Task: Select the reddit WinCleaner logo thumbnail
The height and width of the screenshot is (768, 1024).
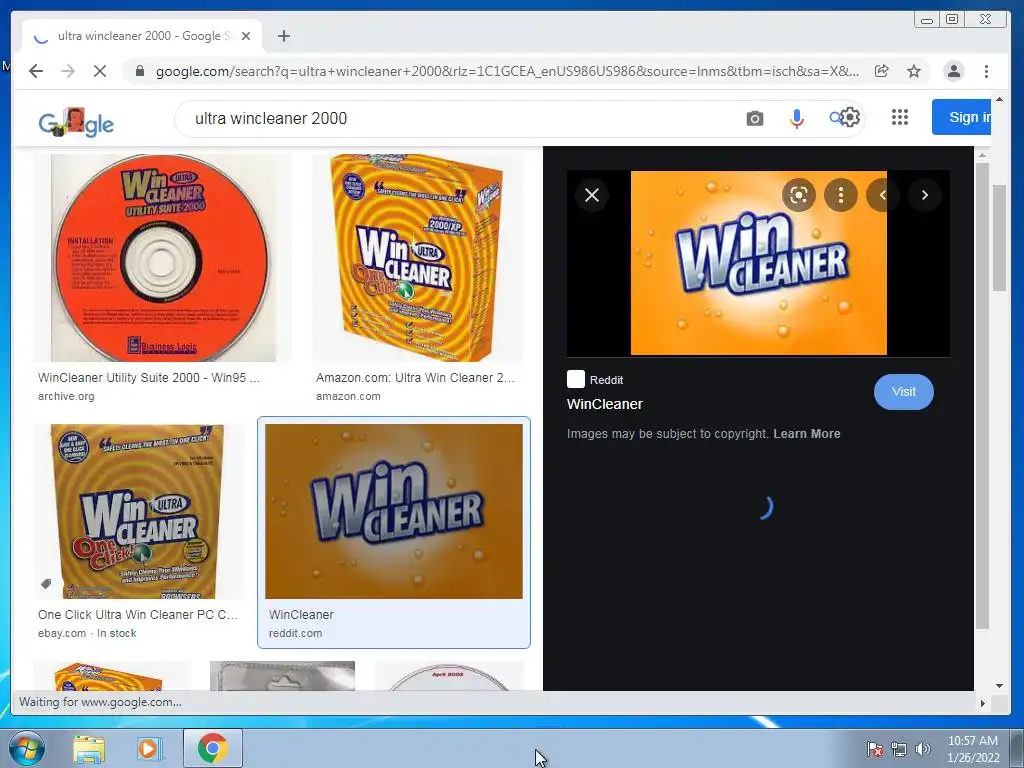Action: [x=394, y=511]
